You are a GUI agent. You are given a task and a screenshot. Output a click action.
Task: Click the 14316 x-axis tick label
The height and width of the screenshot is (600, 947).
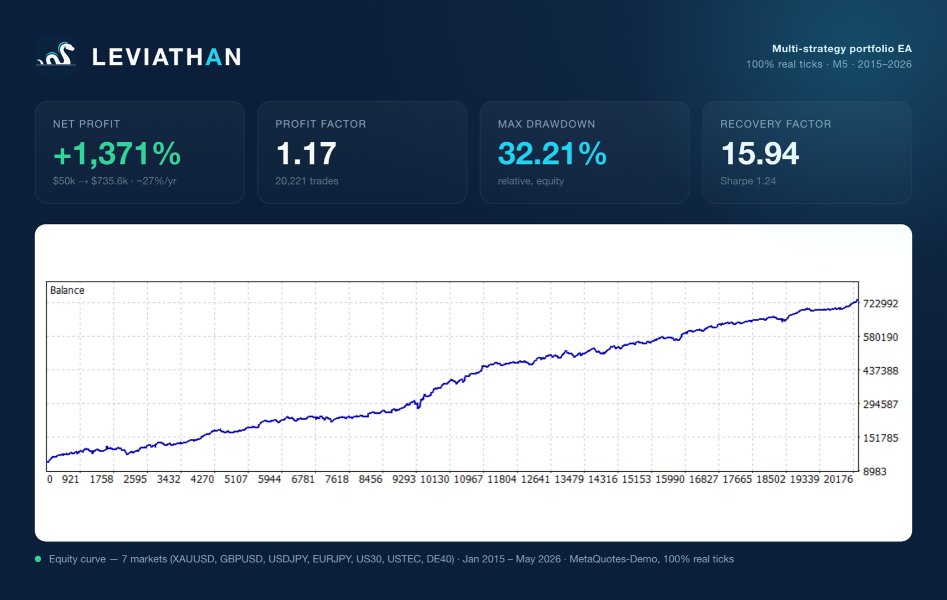(x=603, y=479)
